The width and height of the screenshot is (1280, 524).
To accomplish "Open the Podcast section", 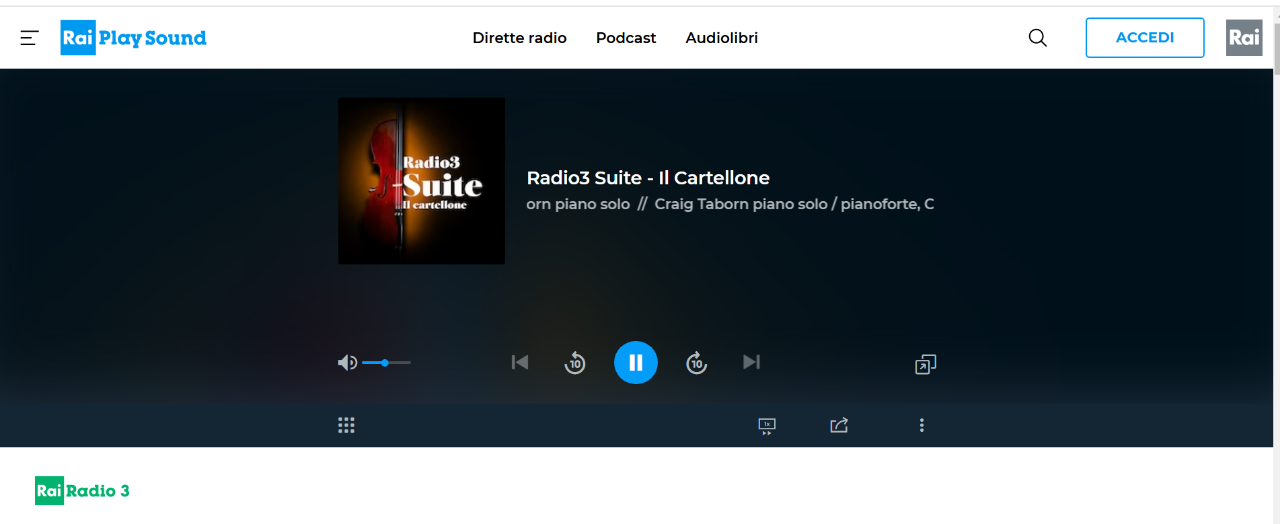I will tap(626, 38).
